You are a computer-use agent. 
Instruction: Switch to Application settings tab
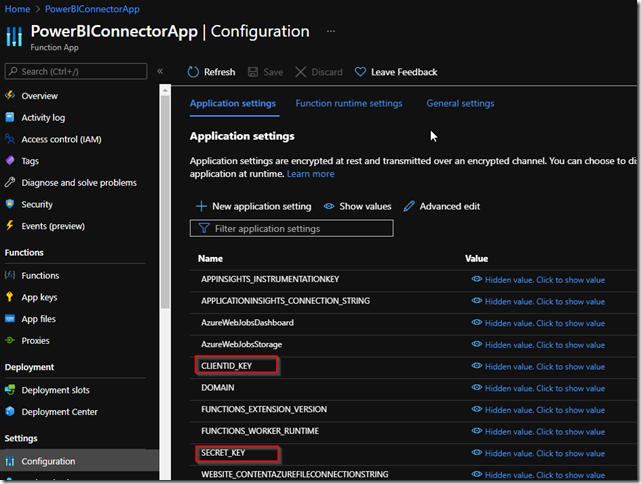[x=233, y=103]
